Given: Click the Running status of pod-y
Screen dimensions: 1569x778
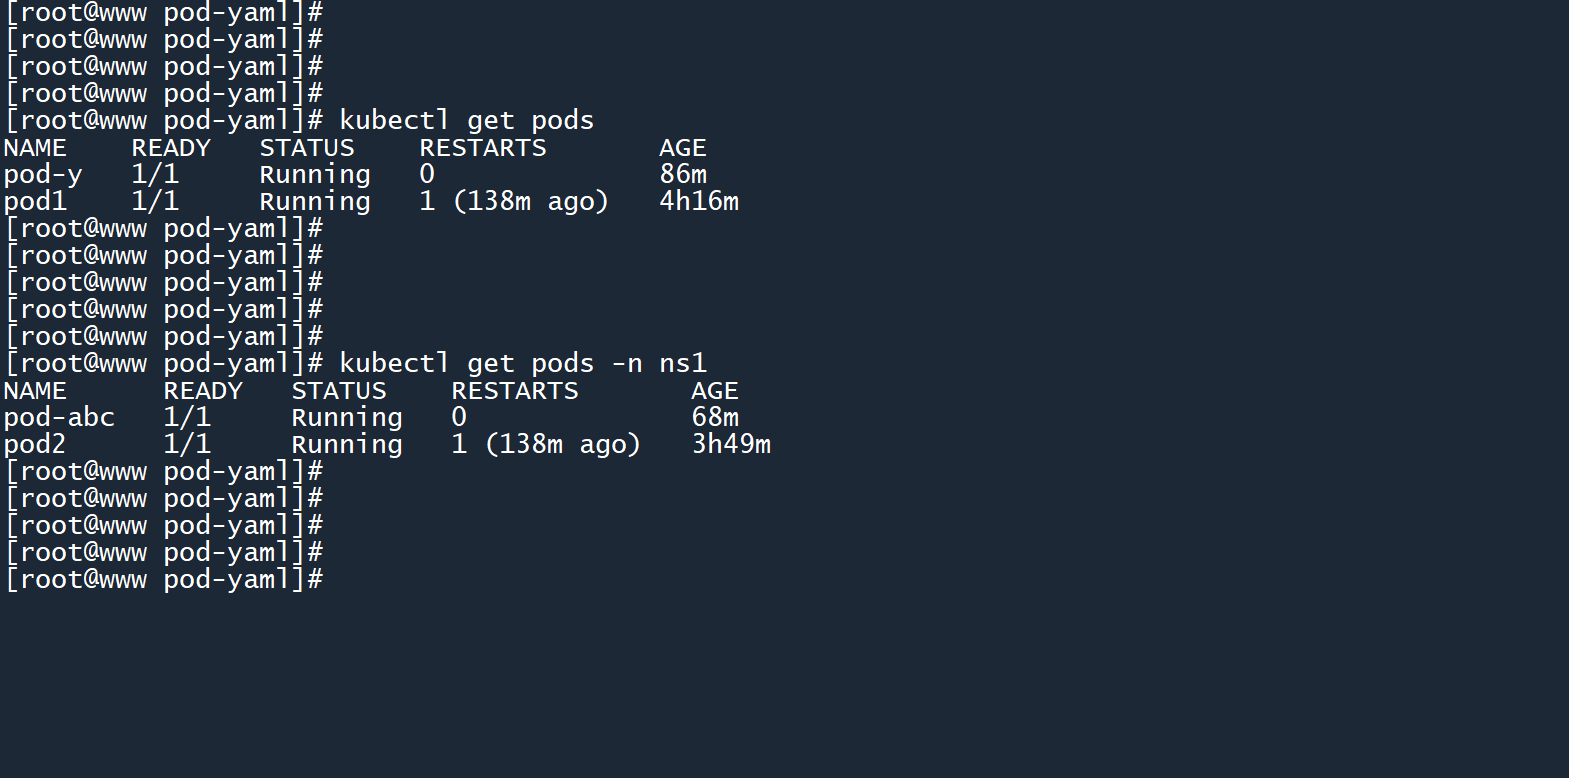Looking at the screenshot, I should point(315,175).
